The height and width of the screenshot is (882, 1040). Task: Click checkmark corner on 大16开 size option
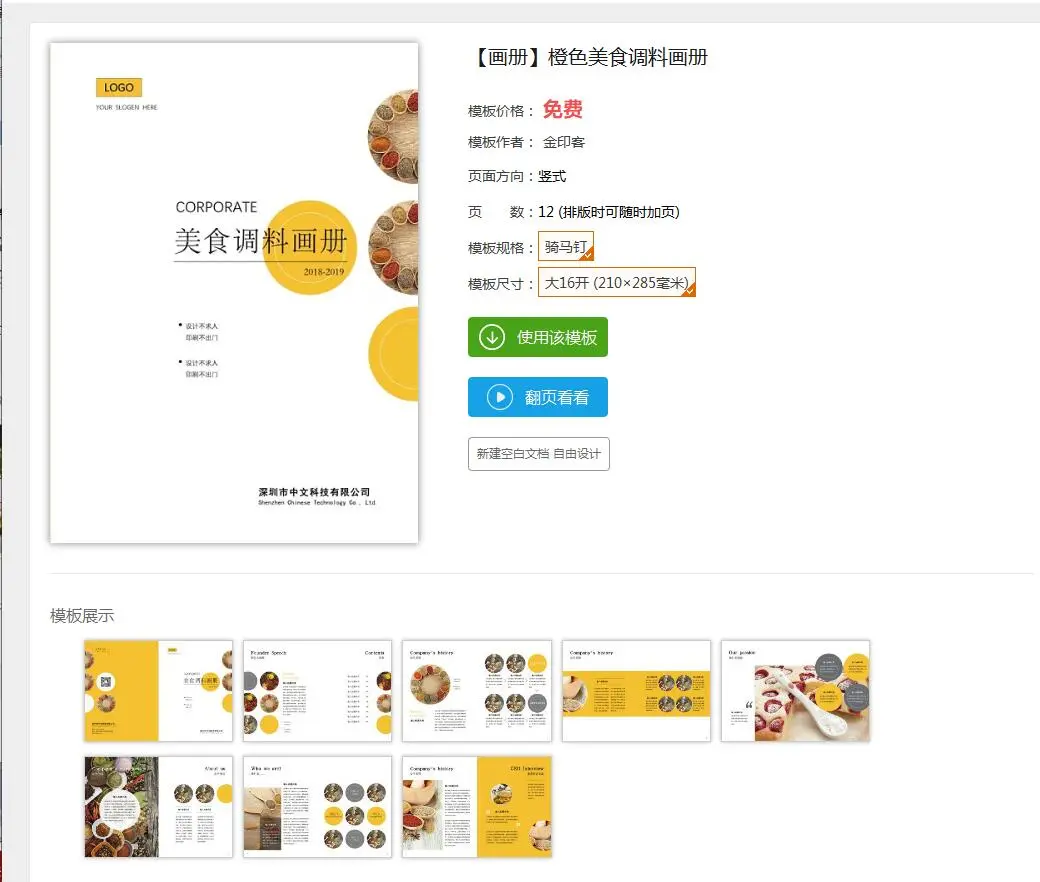point(689,290)
